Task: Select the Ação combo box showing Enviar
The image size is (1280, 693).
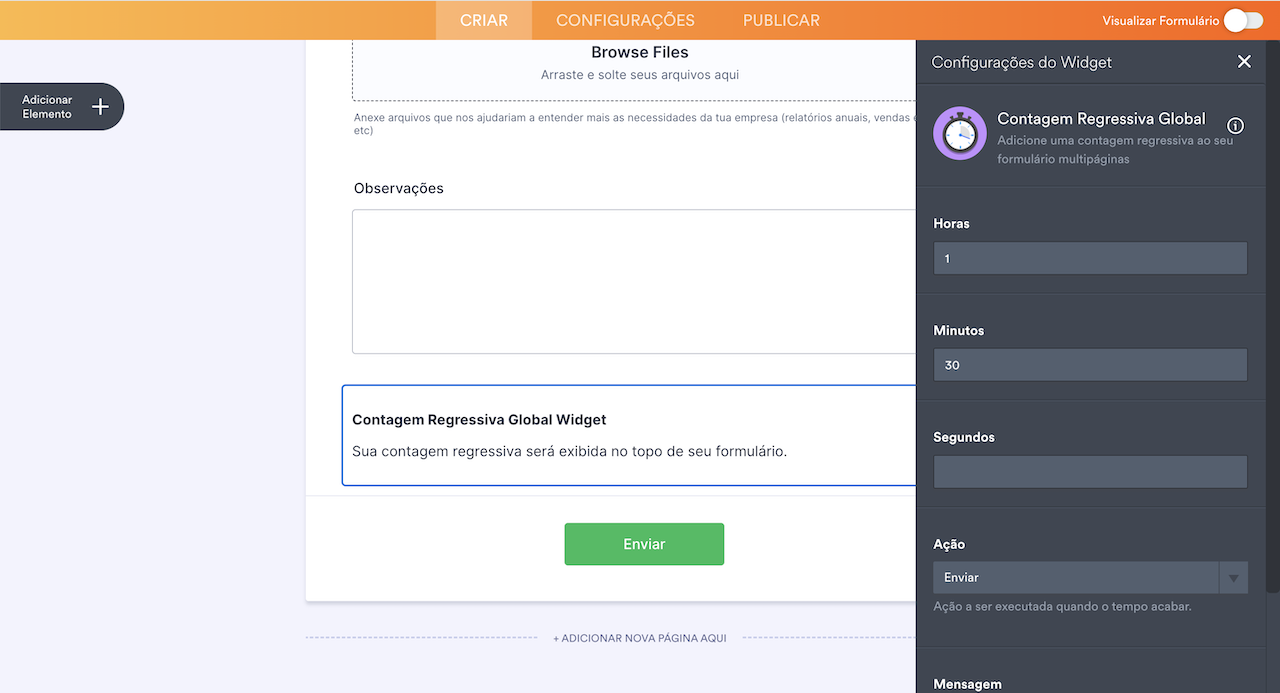Action: [x=1076, y=578]
